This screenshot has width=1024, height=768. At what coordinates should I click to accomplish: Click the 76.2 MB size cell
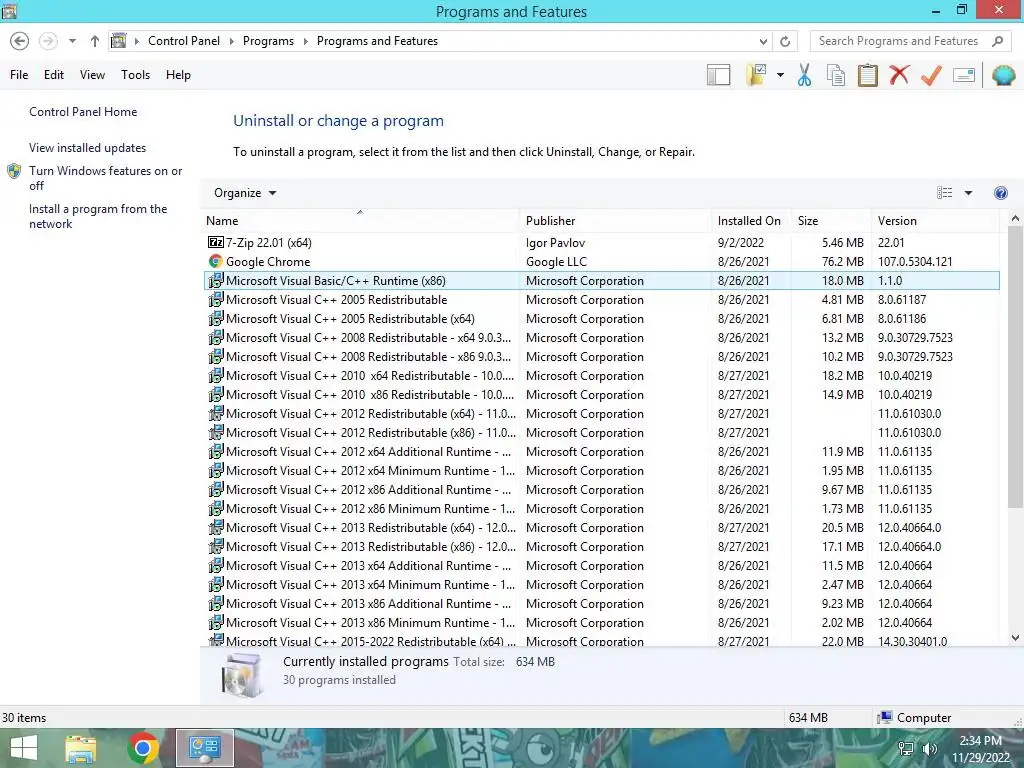pos(842,262)
